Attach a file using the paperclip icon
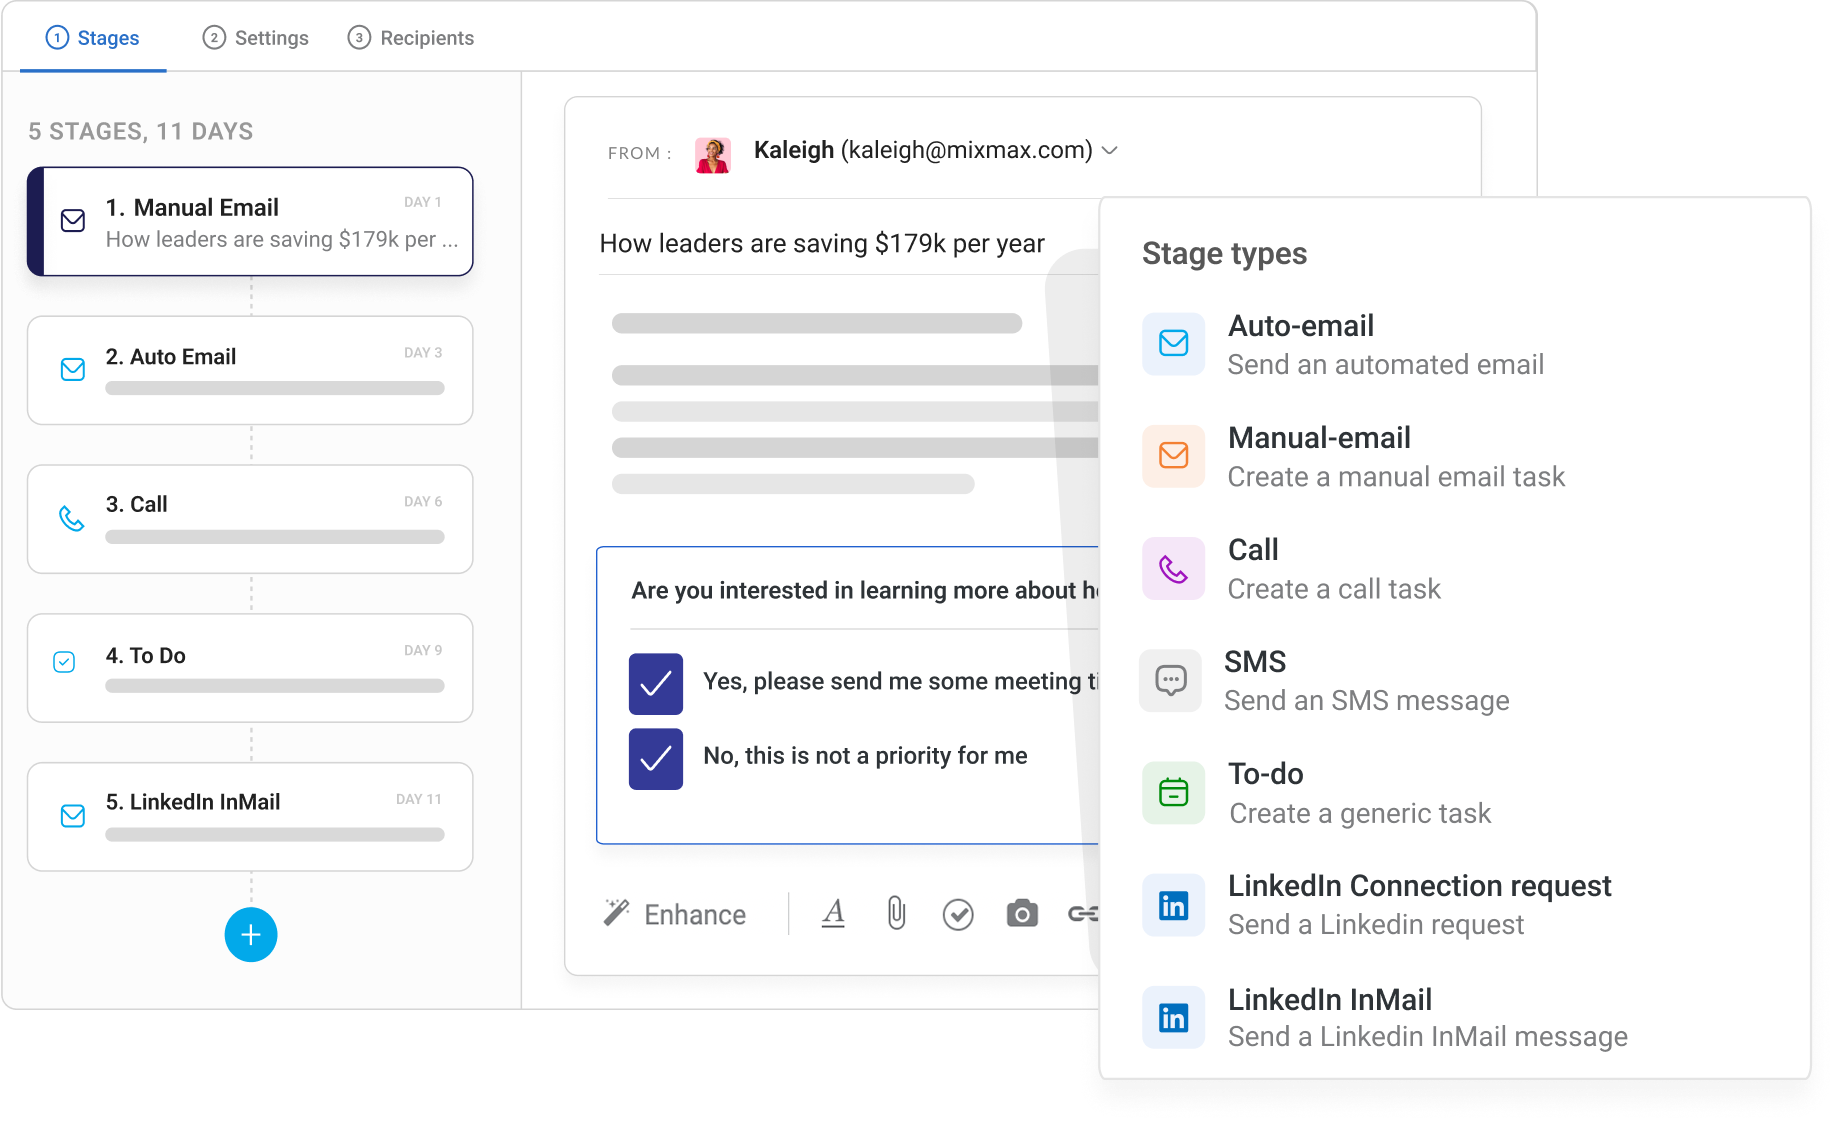Image resolution: width=1837 pixels, height=1125 pixels. 895,913
